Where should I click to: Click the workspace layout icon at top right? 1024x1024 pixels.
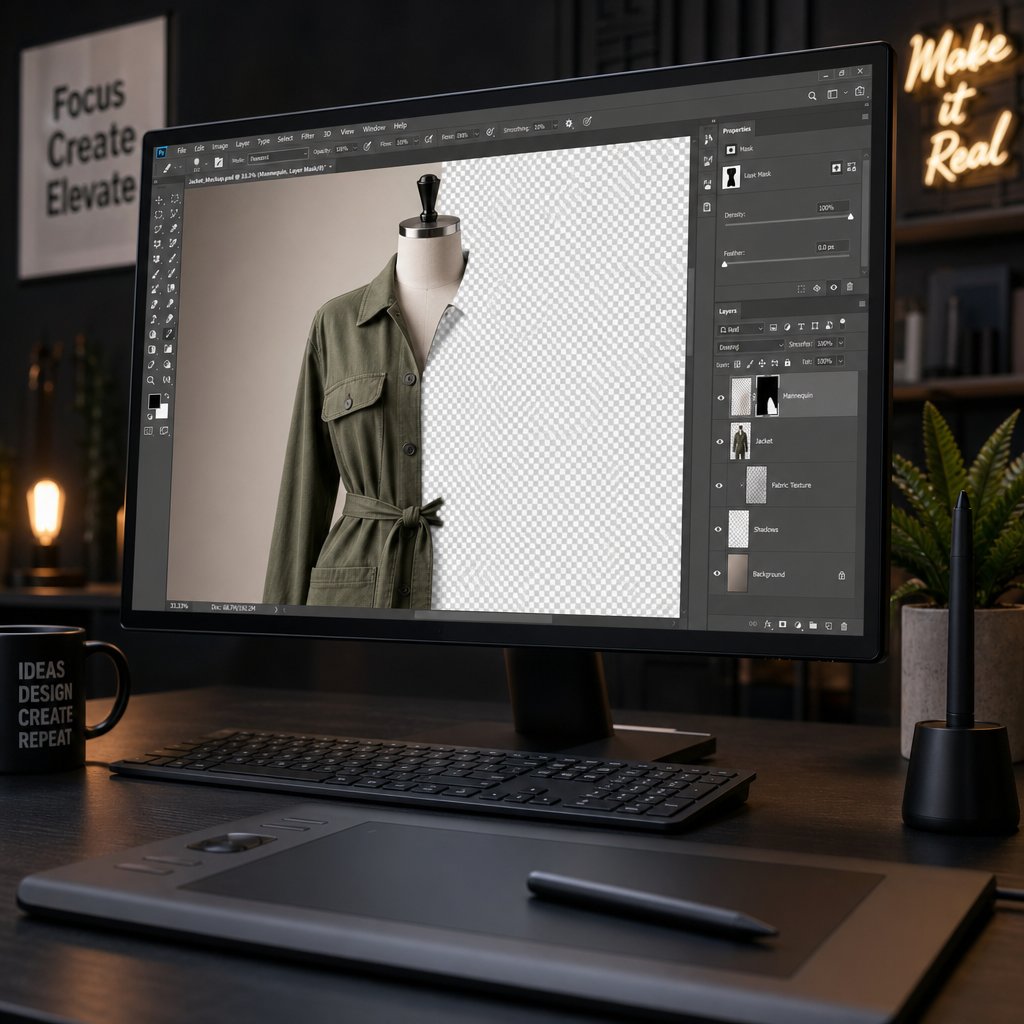pyautogui.click(x=833, y=94)
